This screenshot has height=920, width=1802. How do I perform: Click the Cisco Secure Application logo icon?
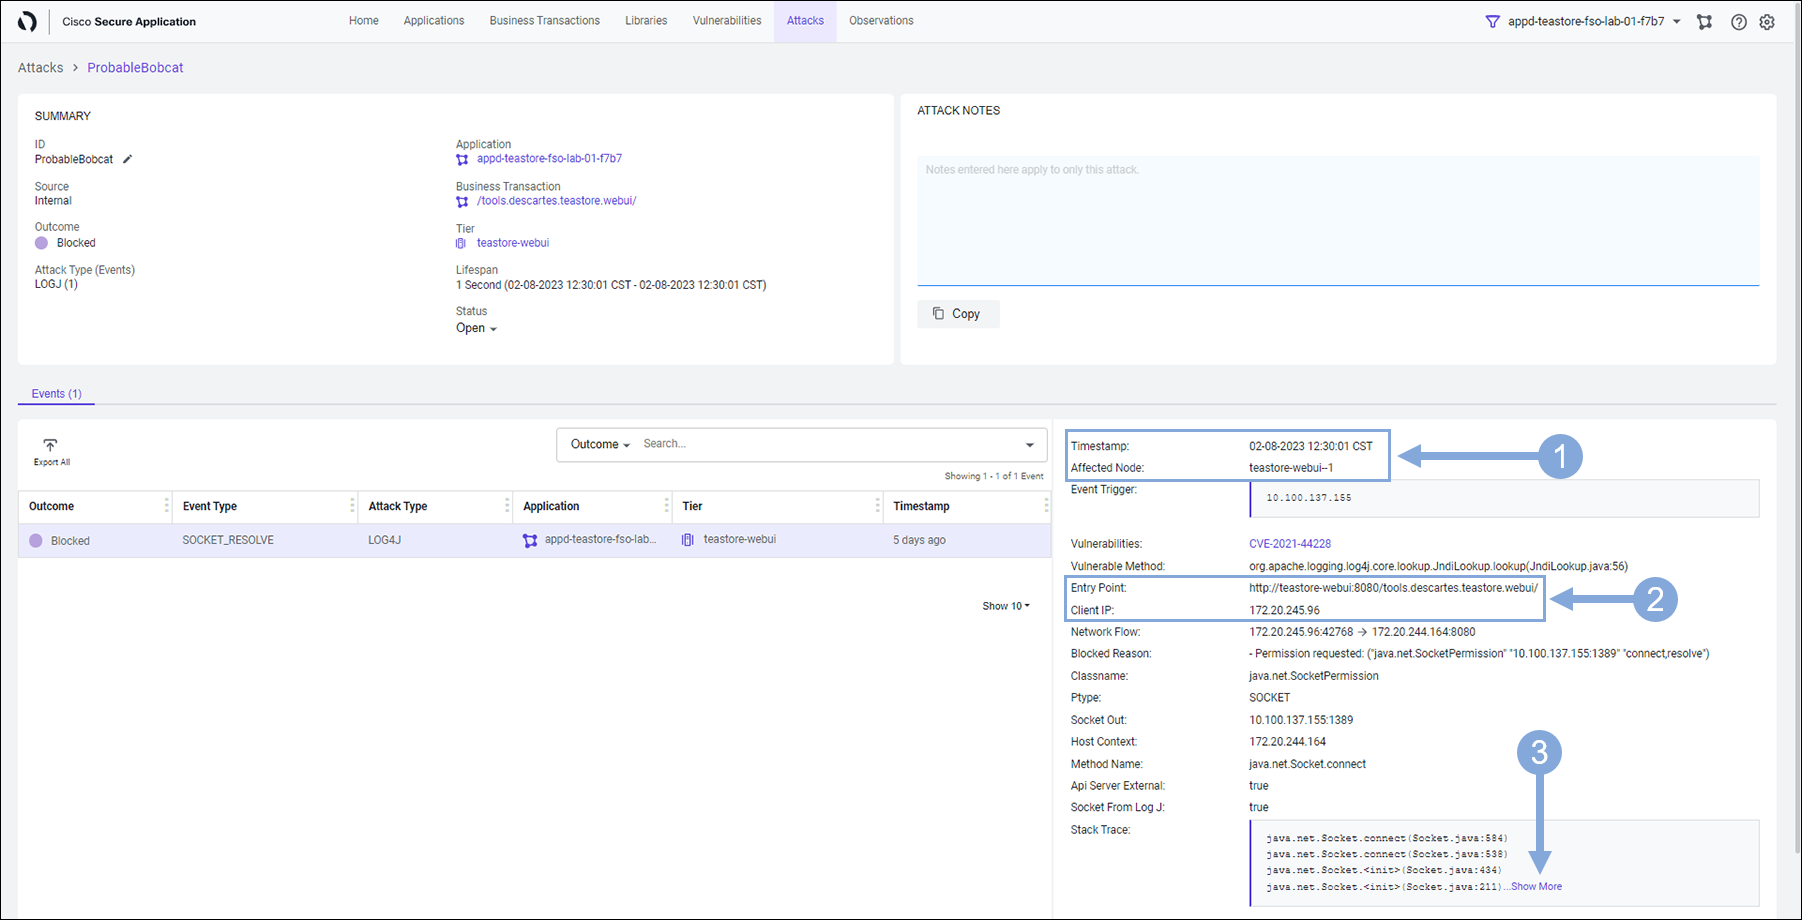pos(27,21)
